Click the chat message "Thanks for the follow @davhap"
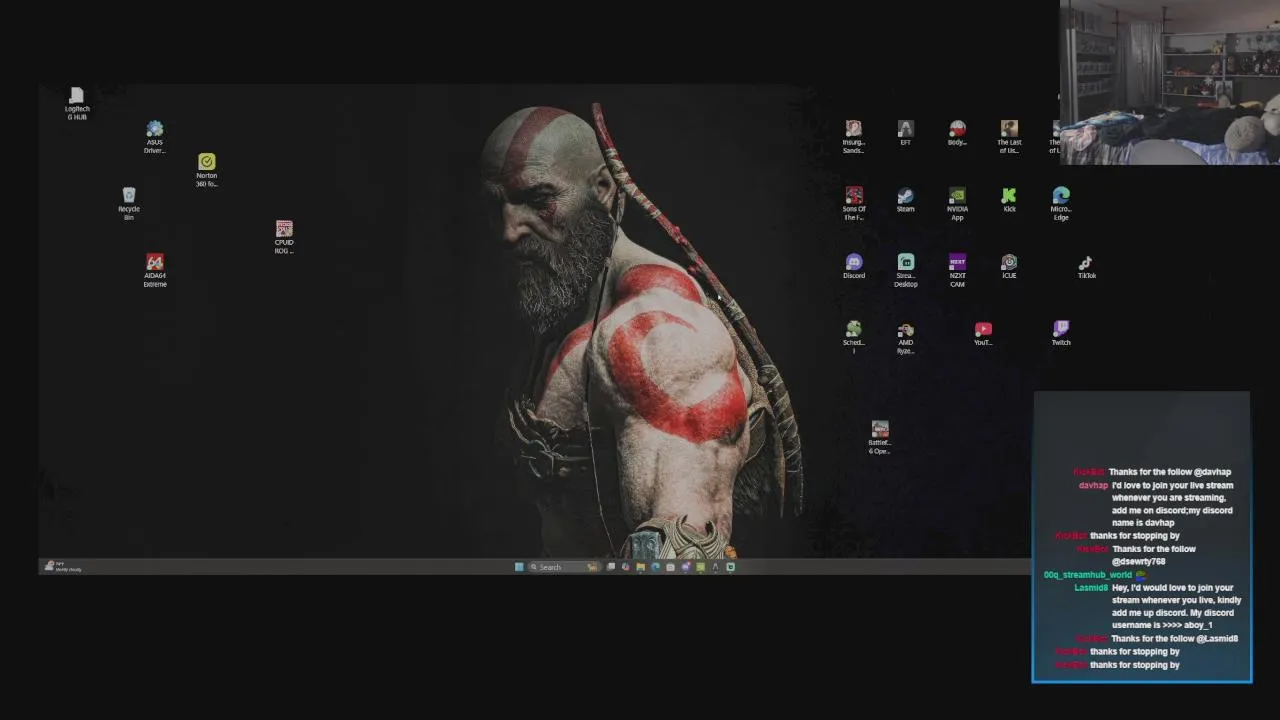 point(1169,472)
